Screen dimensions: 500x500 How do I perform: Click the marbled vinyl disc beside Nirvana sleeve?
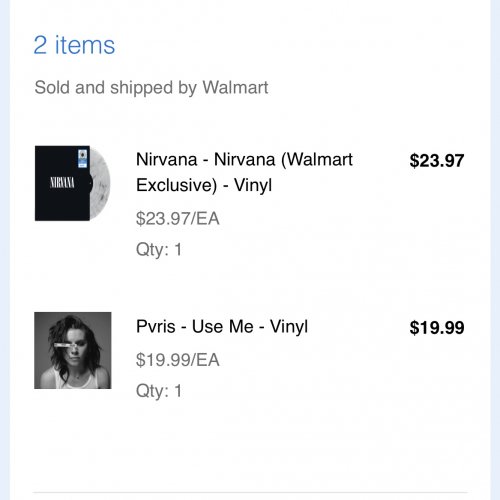point(100,183)
